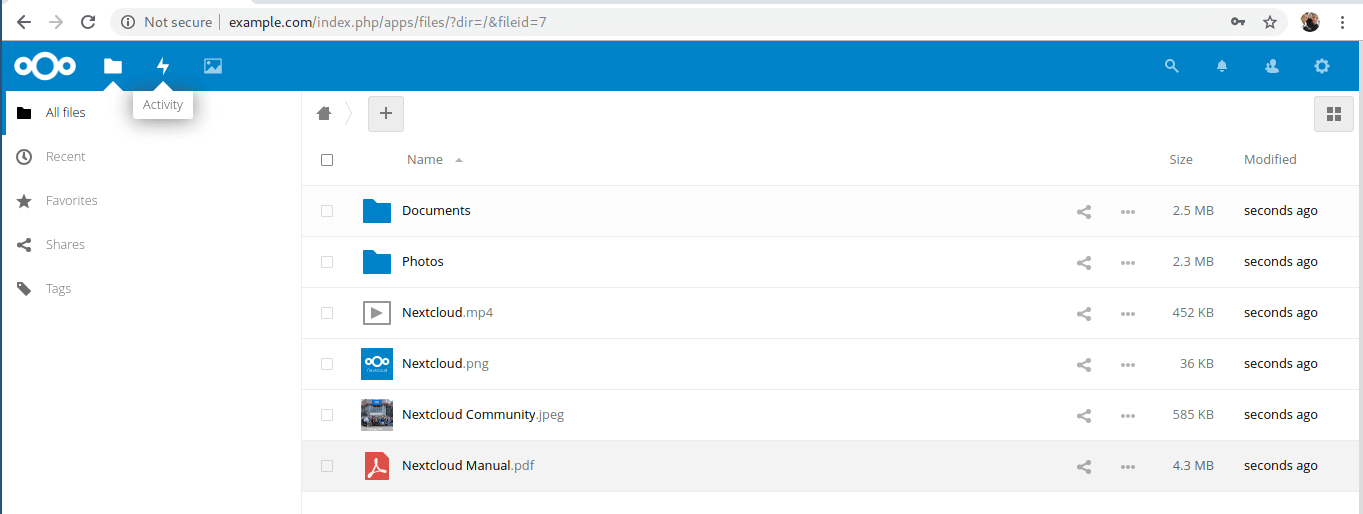Image resolution: width=1363 pixels, height=514 pixels.
Task: Sort by Size column header
Action: coord(1181,160)
